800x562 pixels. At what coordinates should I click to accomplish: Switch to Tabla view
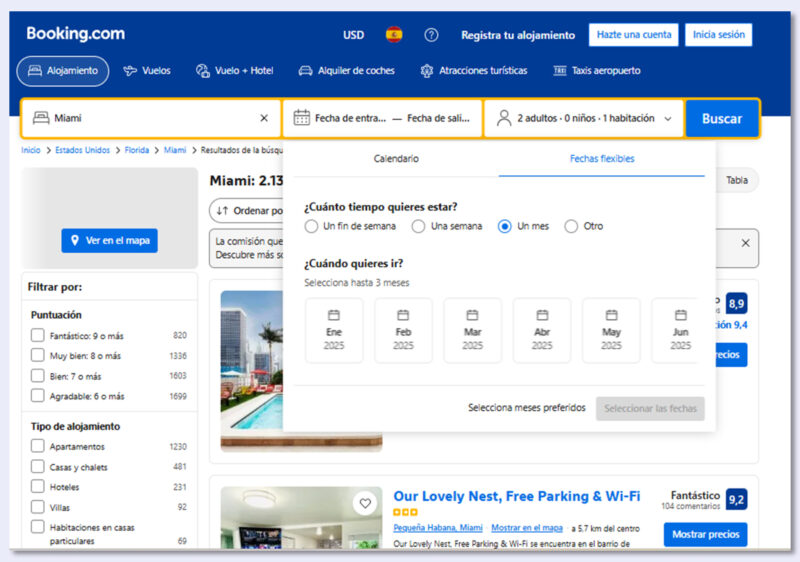click(x=737, y=180)
